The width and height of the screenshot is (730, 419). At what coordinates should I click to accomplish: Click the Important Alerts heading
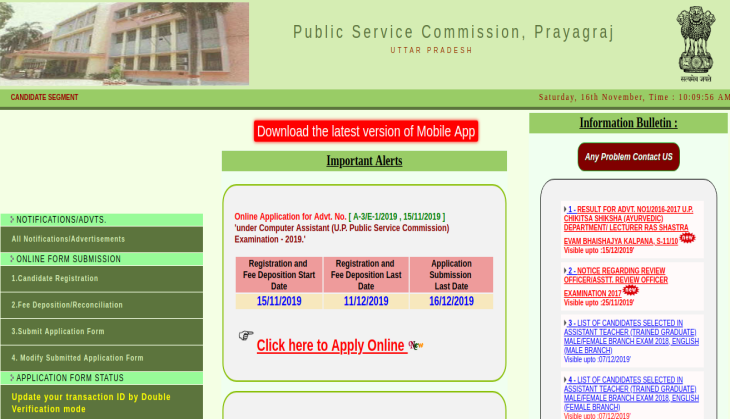point(364,161)
